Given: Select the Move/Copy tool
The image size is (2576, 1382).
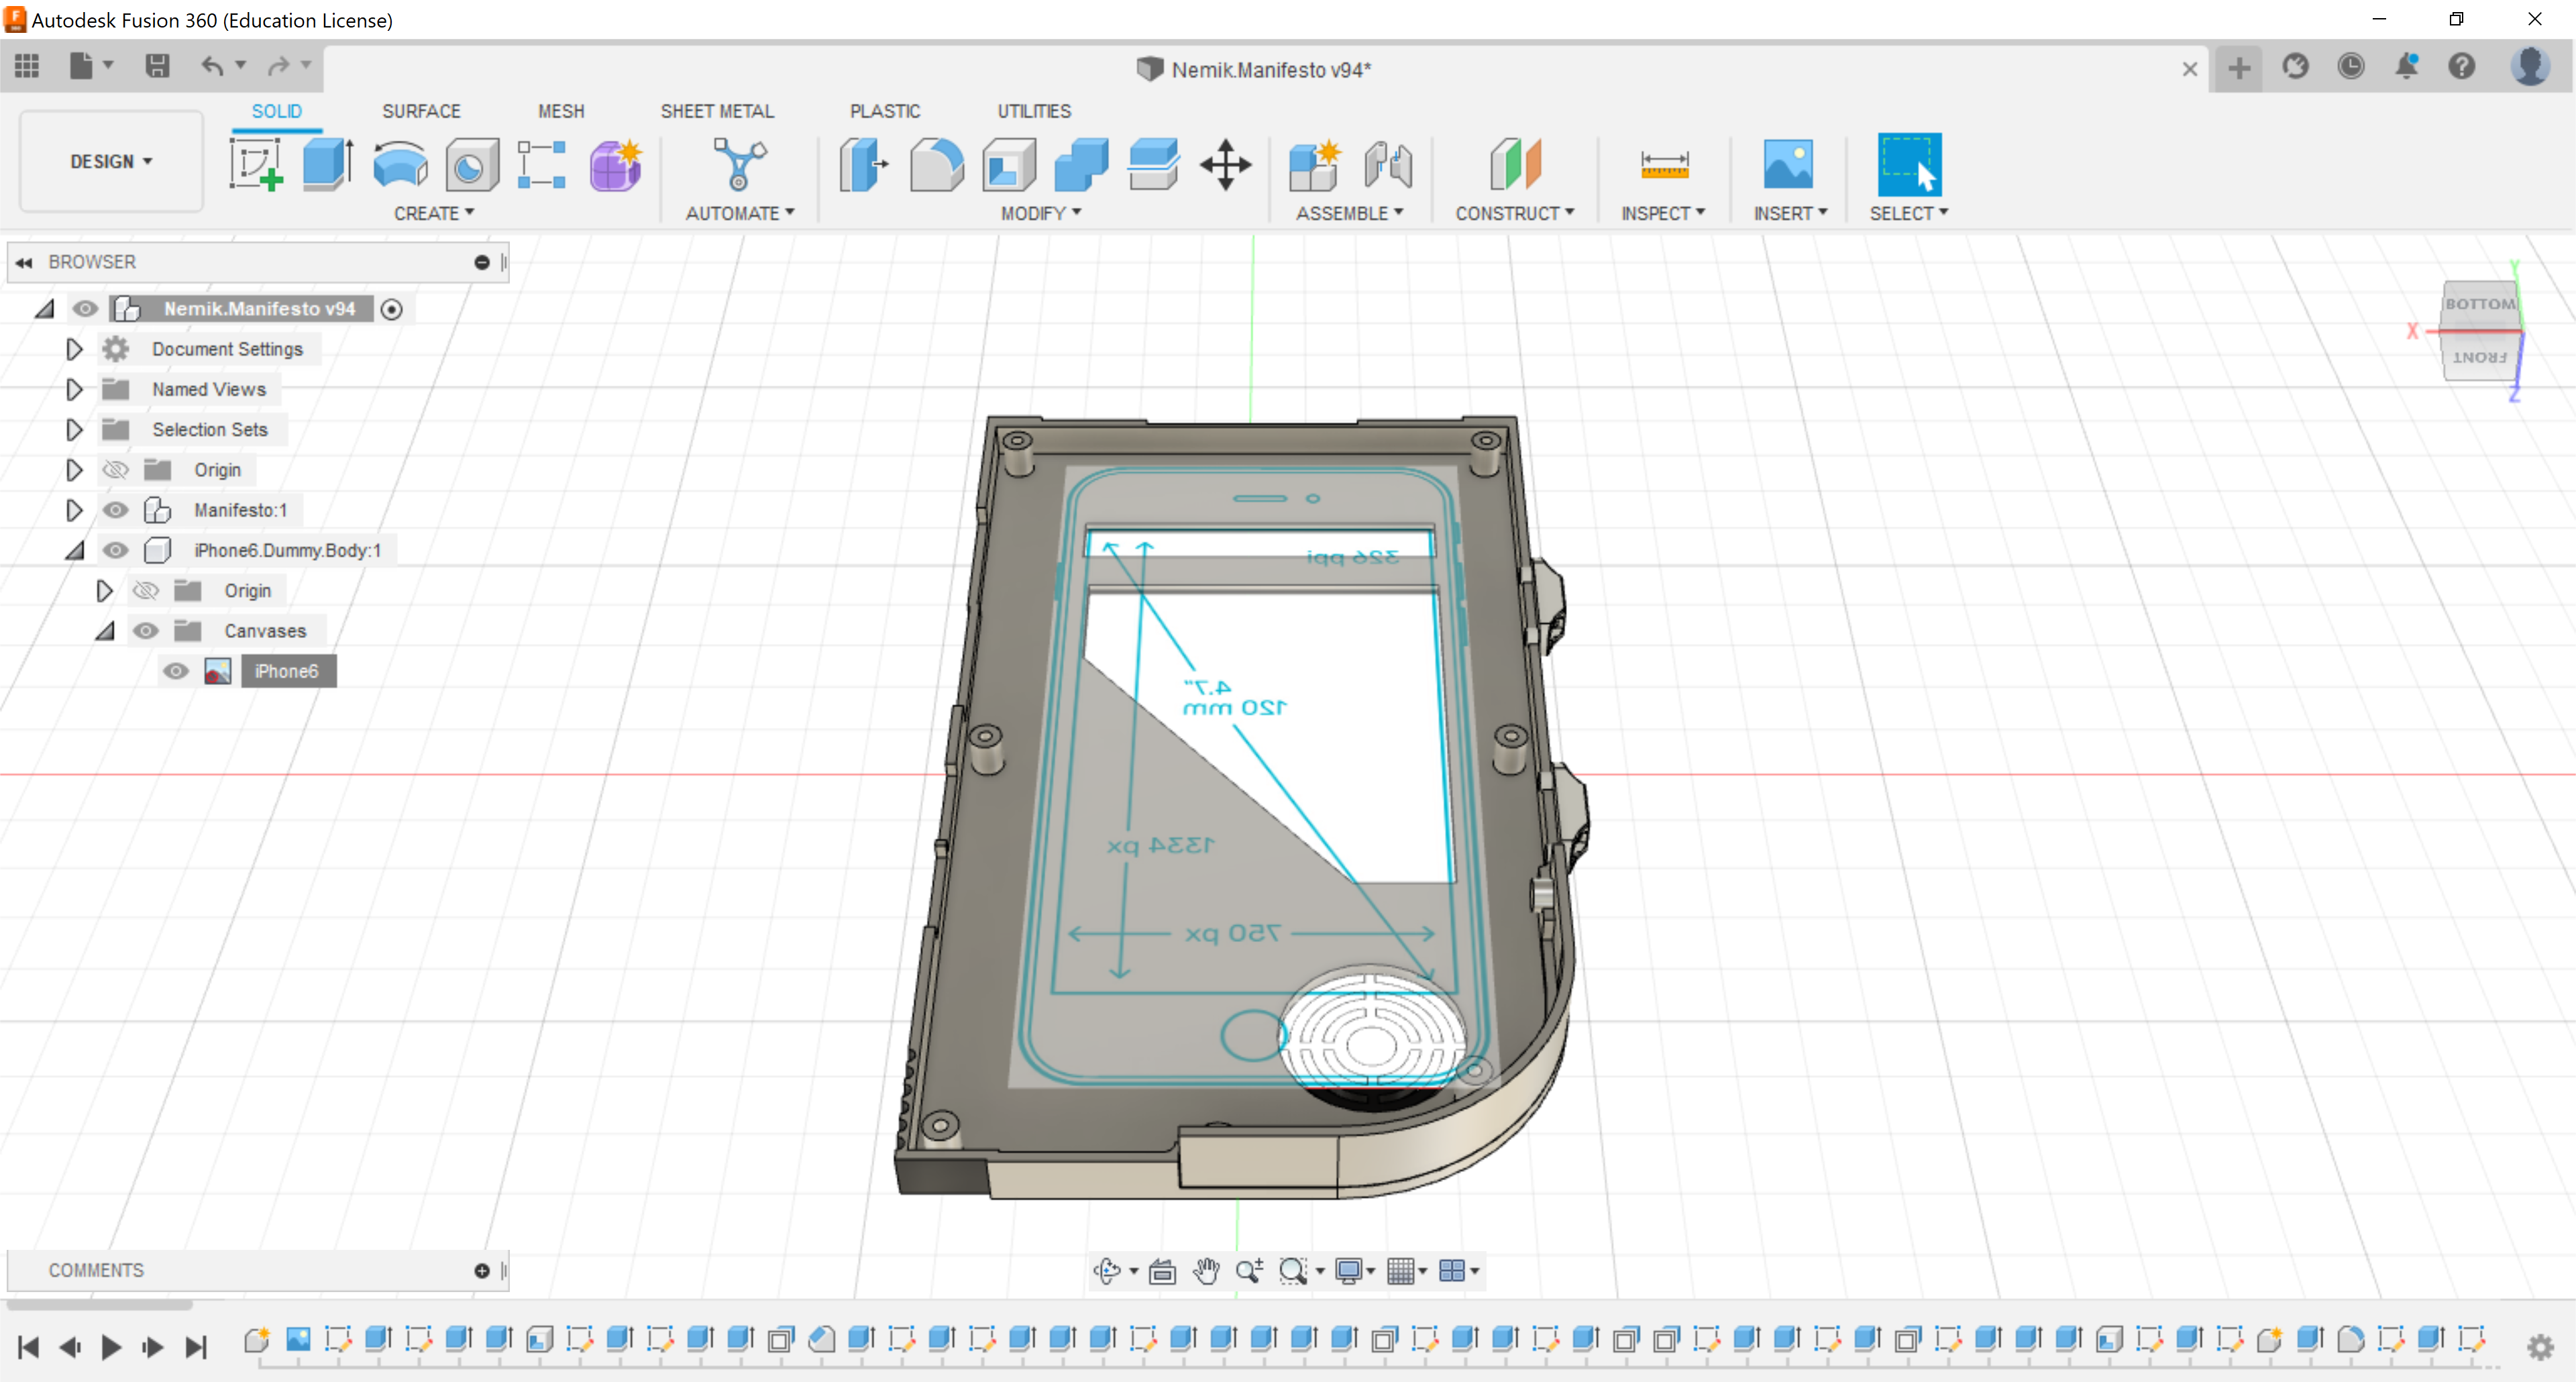Looking at the screenshot, I should [x=1226, y=165].
